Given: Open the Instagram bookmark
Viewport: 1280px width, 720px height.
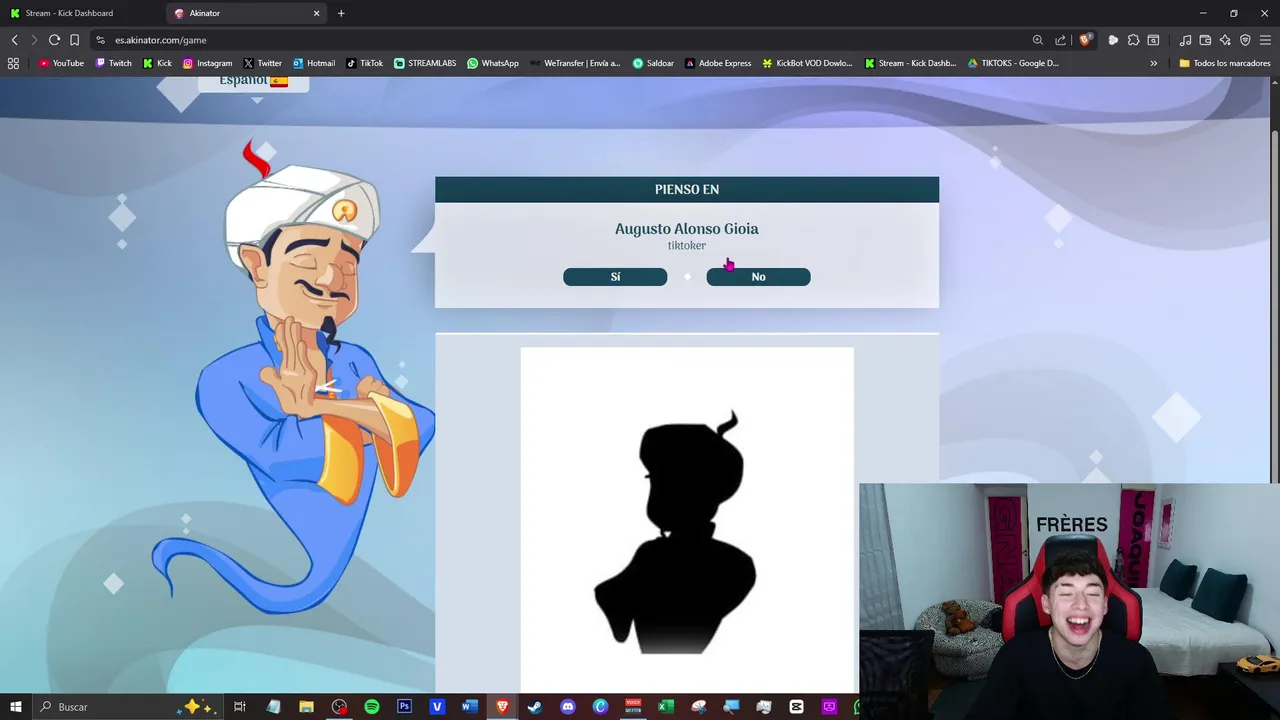Looking at the screenshot, I should click(x=207, y=63).
